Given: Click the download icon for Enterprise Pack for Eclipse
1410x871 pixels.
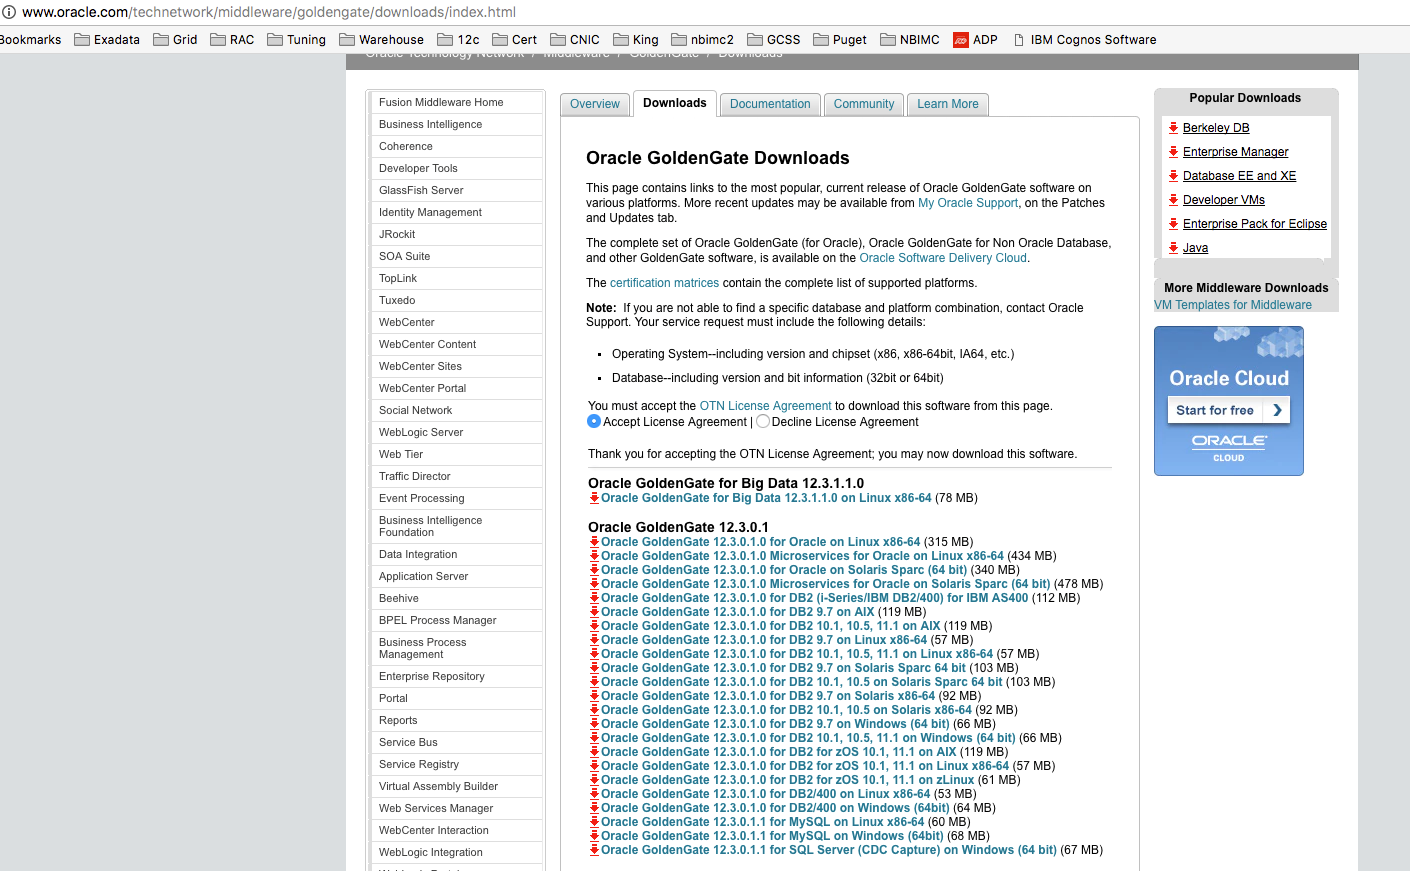Looking at the screenshot, I should click(x=1173, y=223).
